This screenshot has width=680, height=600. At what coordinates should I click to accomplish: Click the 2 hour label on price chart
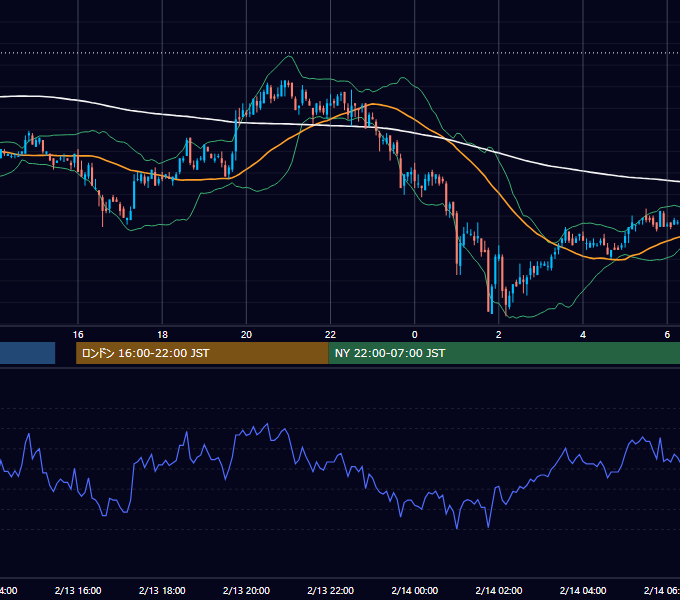tap(499, 335)
